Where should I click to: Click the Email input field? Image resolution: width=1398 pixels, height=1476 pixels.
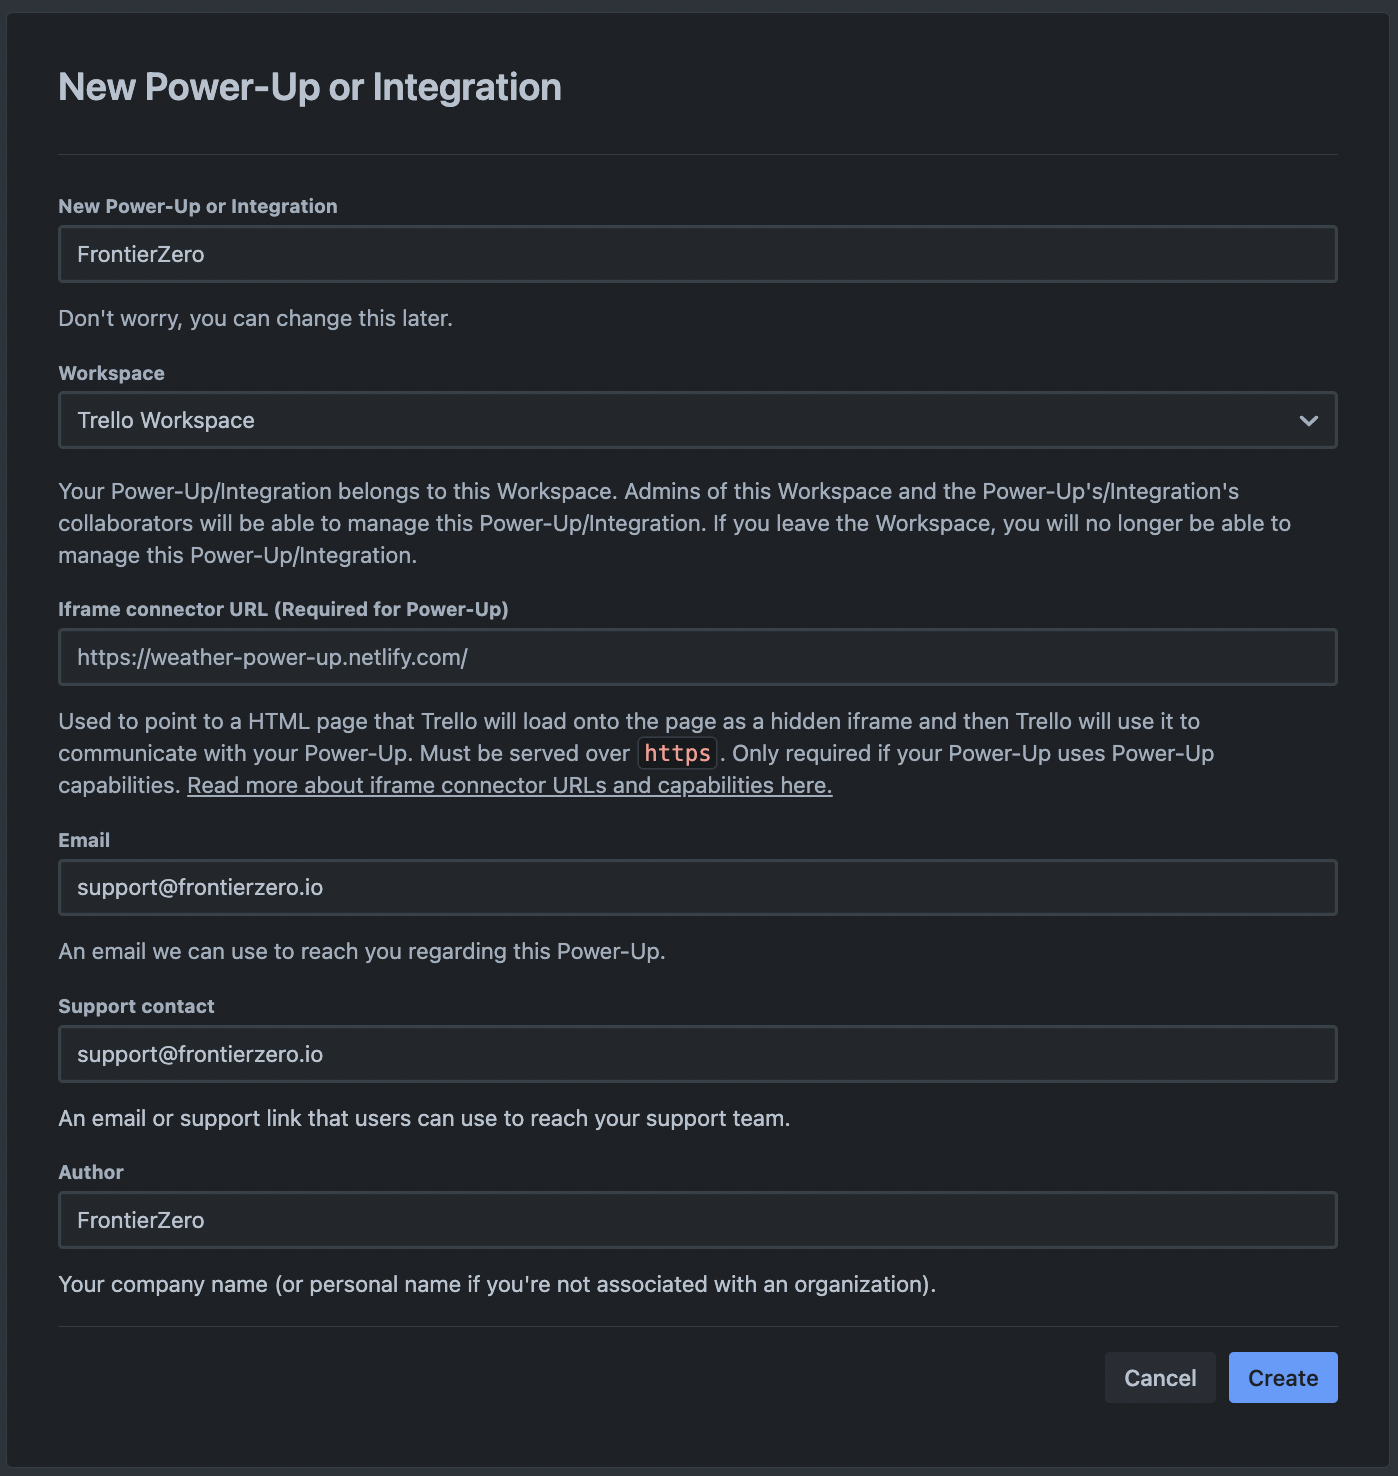tap(697, 887)
